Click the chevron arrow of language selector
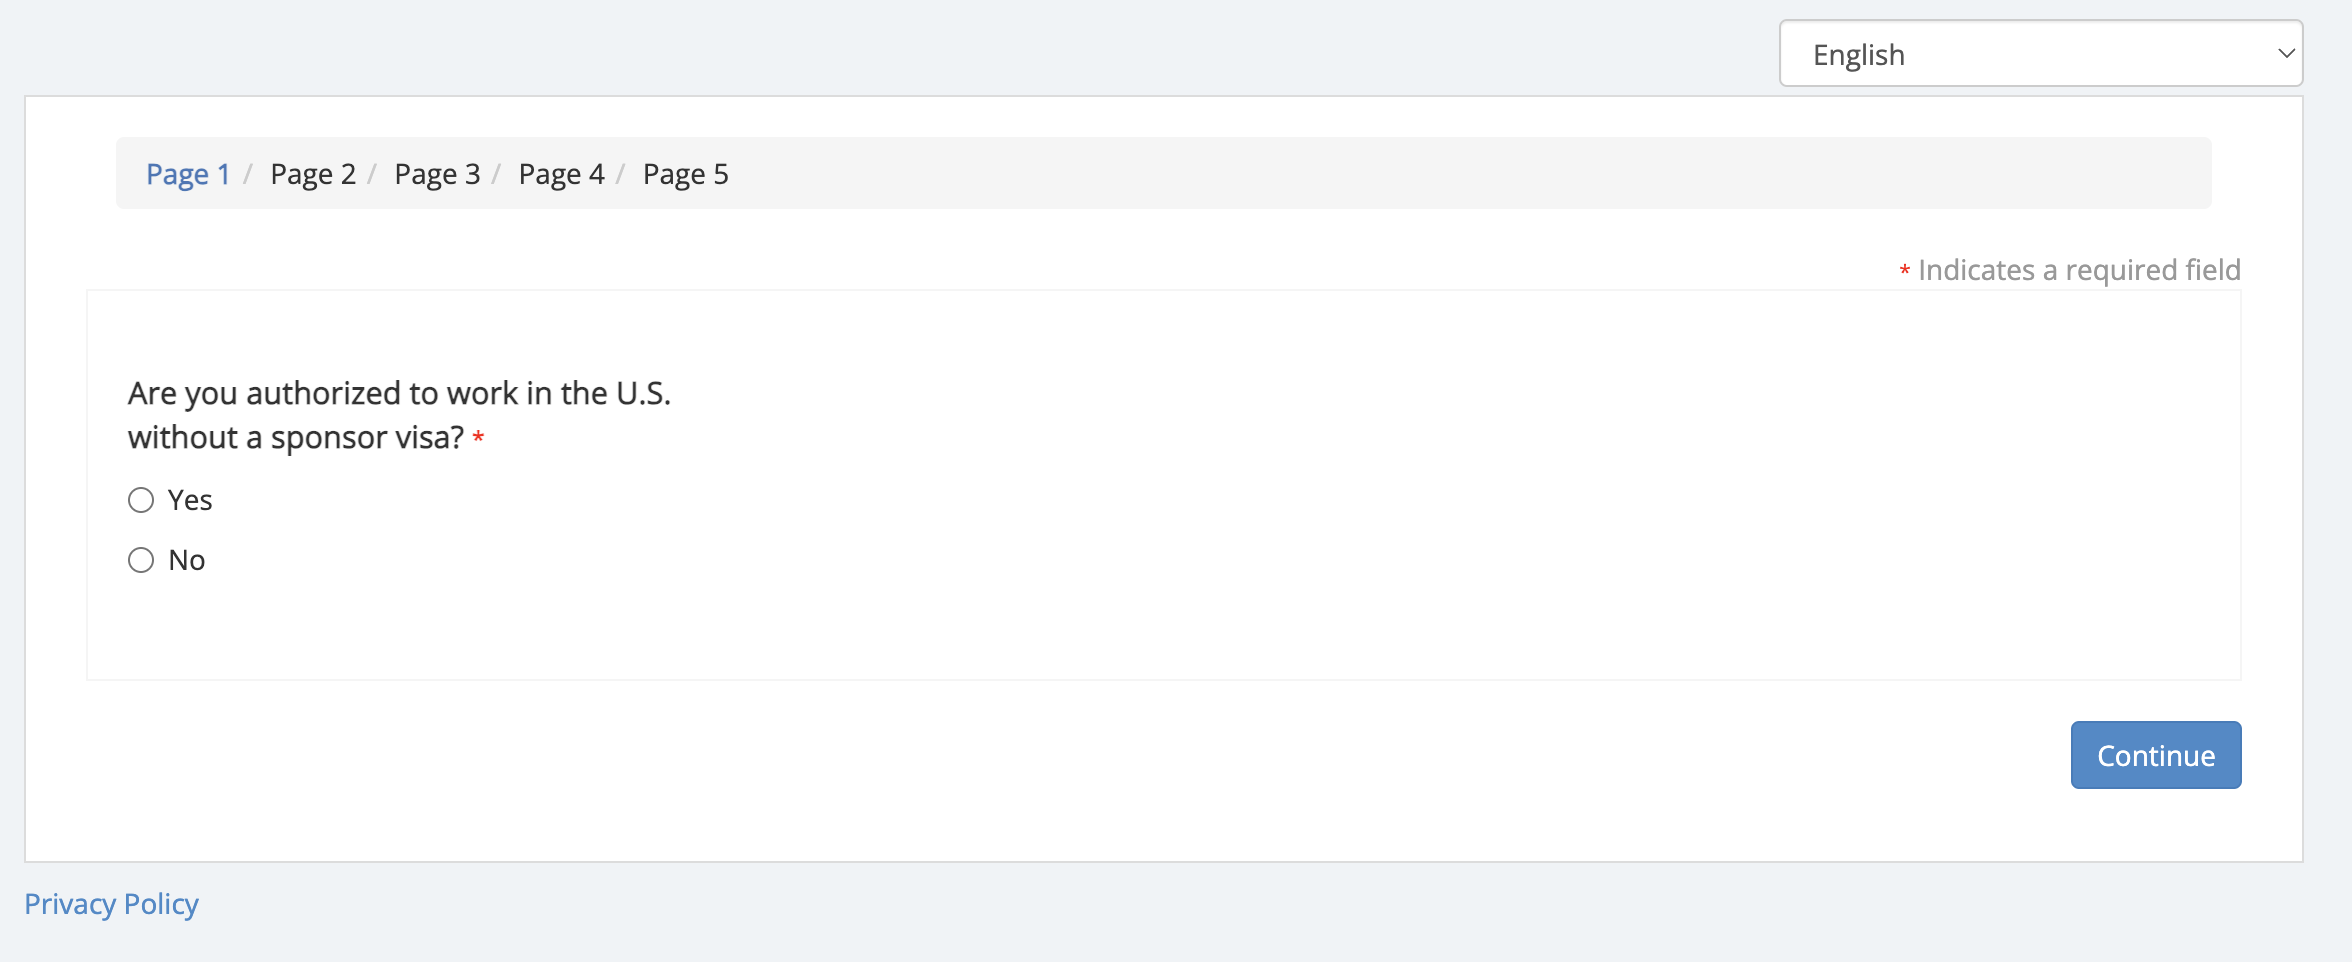The width and height of the screenshot is (2352, 962). coord(2286,54)
